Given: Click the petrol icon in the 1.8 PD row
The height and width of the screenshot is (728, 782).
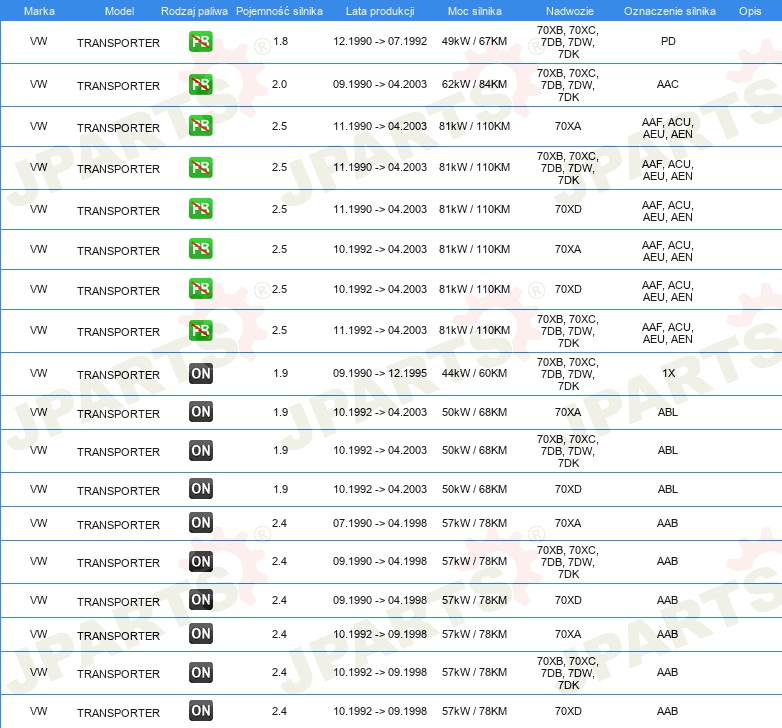Looking at the screenshot, I should [200, 41].
